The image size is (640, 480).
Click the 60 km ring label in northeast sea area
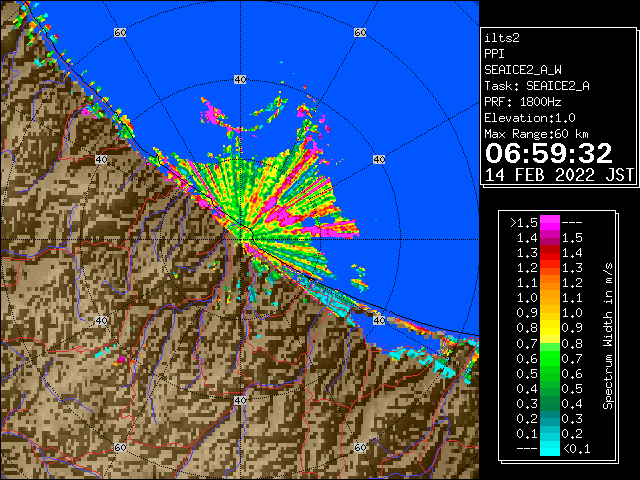[x=360, y=32]
